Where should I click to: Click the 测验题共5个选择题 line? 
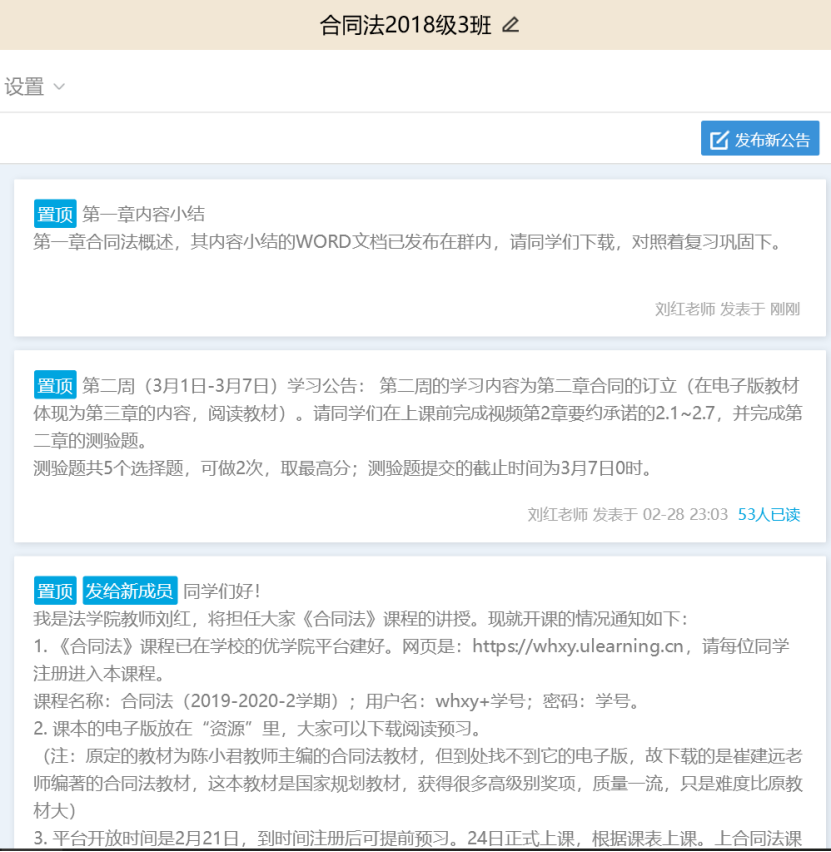343,468
